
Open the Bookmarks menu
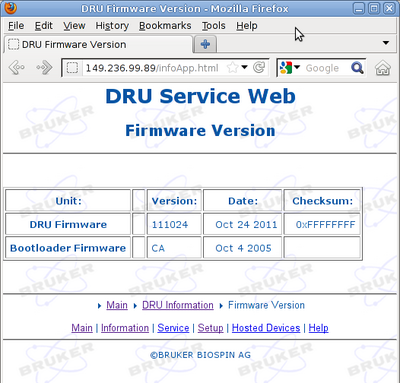click(x=165, y=26)
